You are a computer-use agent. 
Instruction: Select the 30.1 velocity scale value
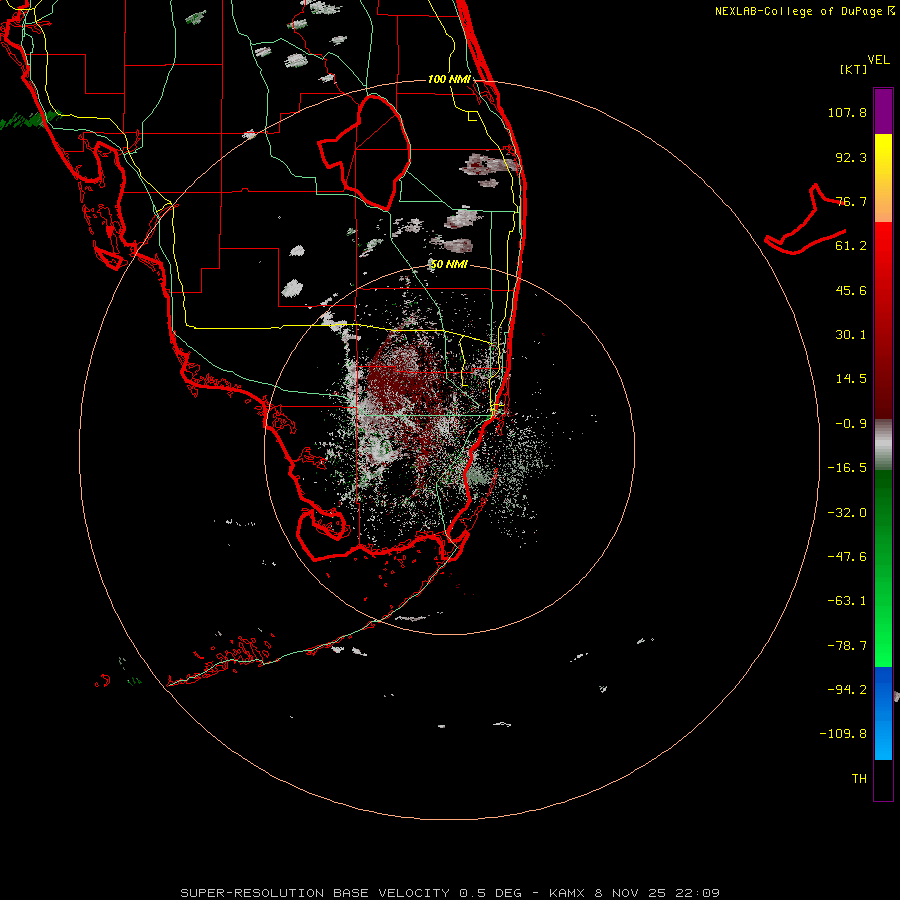point(851,335)
